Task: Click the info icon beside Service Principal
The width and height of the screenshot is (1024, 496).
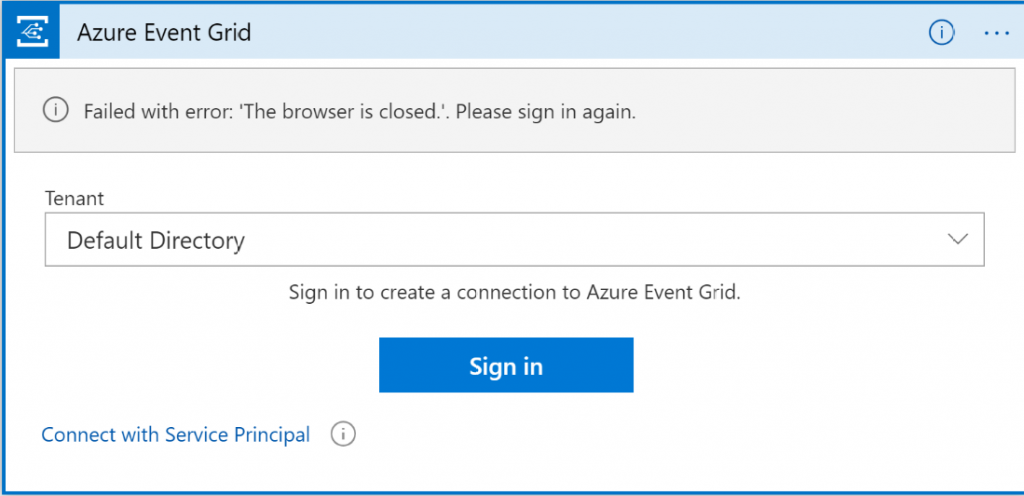Action: coord(343,435)
